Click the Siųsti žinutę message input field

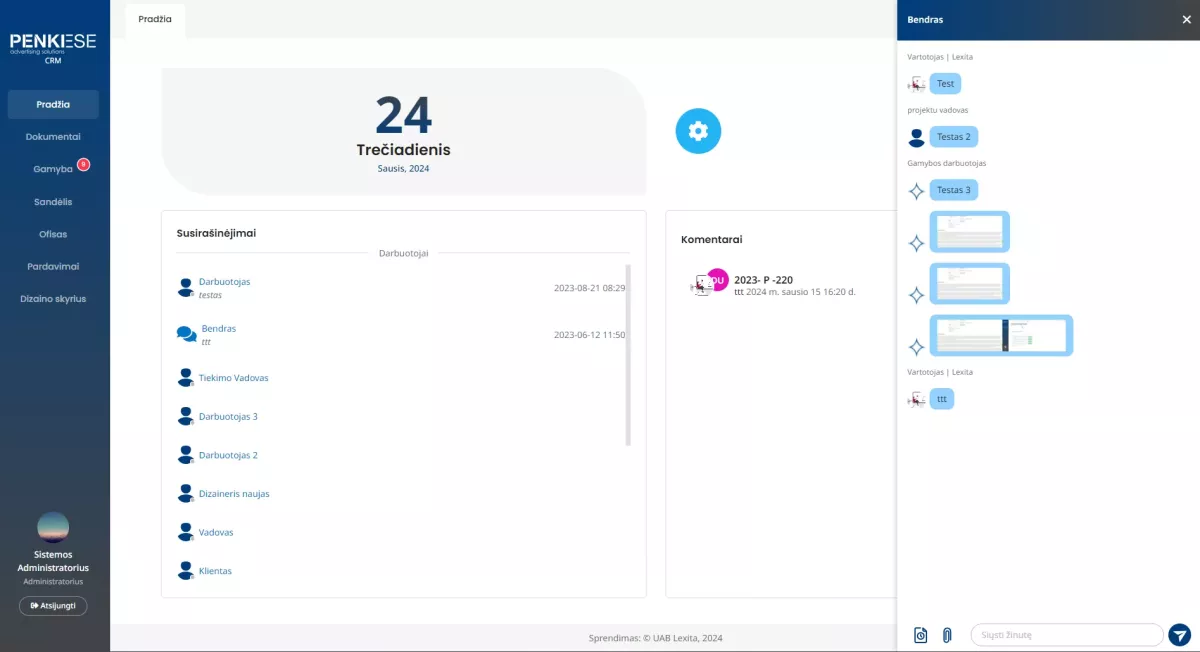tap(1066, 635)
